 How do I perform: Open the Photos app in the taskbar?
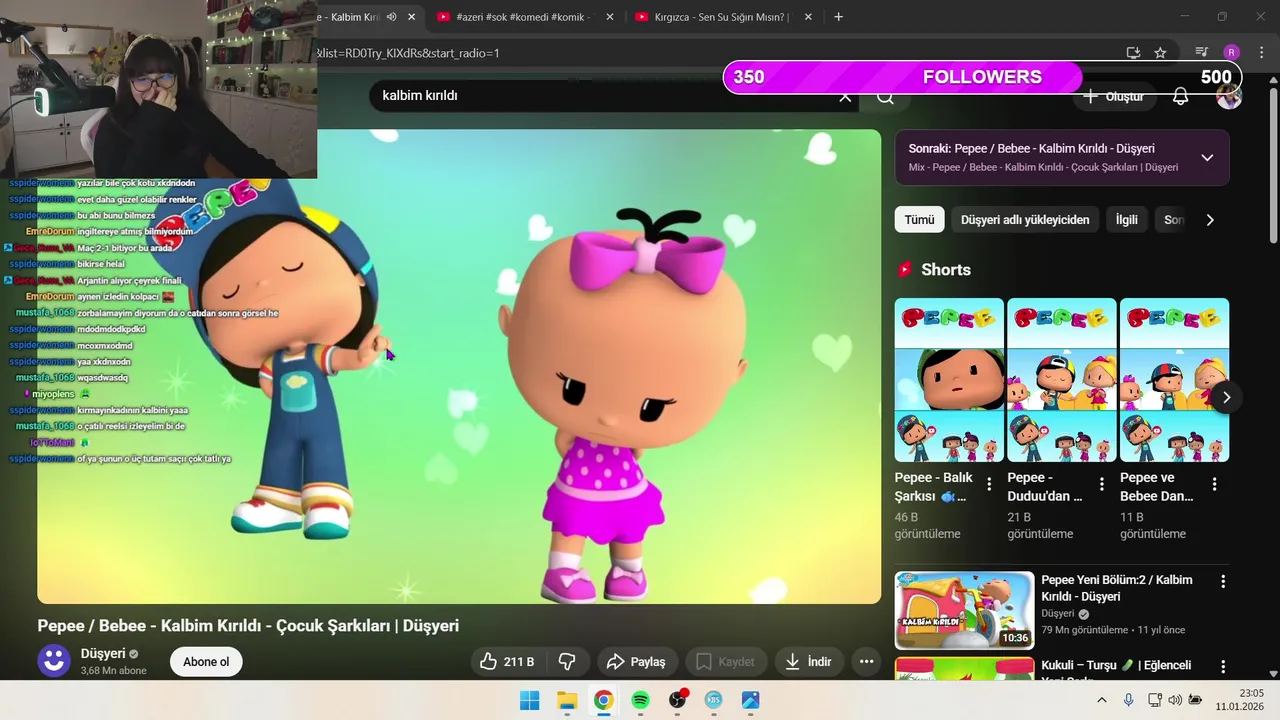[750, 700]
